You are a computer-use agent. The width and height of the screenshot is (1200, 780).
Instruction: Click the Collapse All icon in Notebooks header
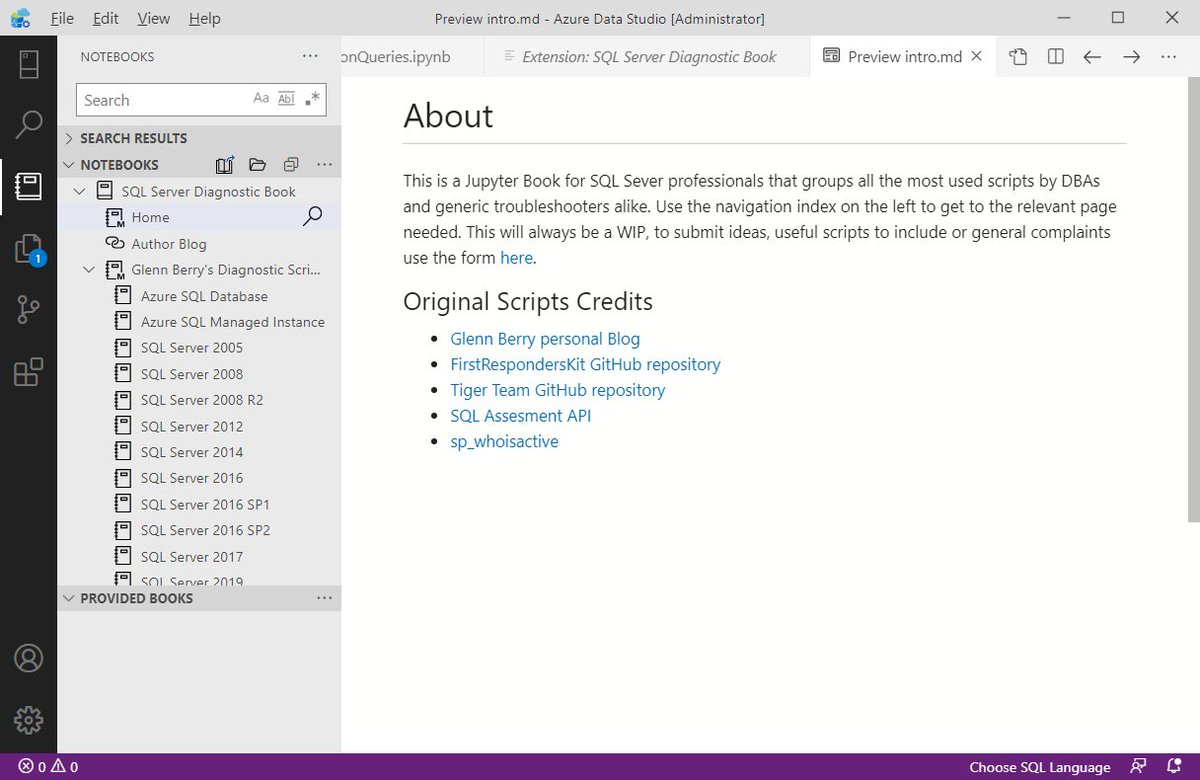point(290,165)
